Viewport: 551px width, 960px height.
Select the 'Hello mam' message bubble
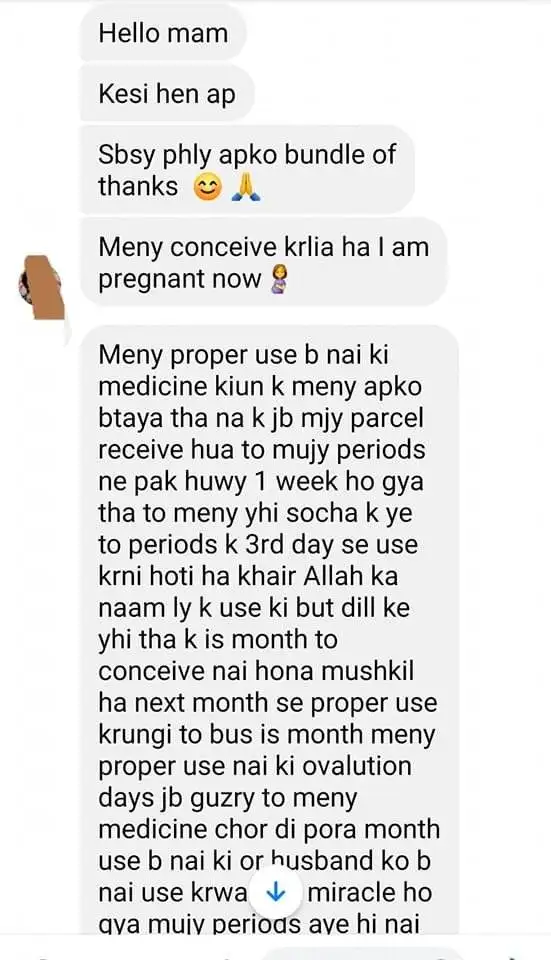tap(163, 33)
